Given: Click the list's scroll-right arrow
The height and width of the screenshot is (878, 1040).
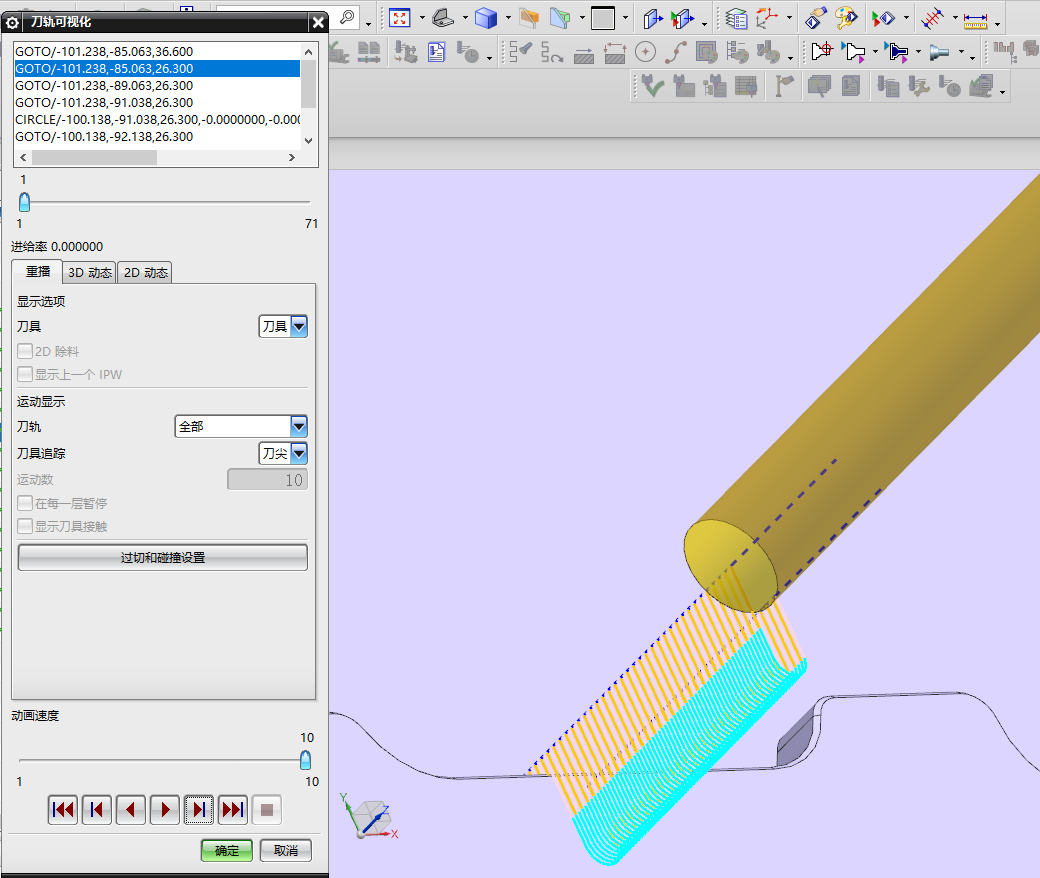Looking at the screenshot, I should tap(291, 157).
